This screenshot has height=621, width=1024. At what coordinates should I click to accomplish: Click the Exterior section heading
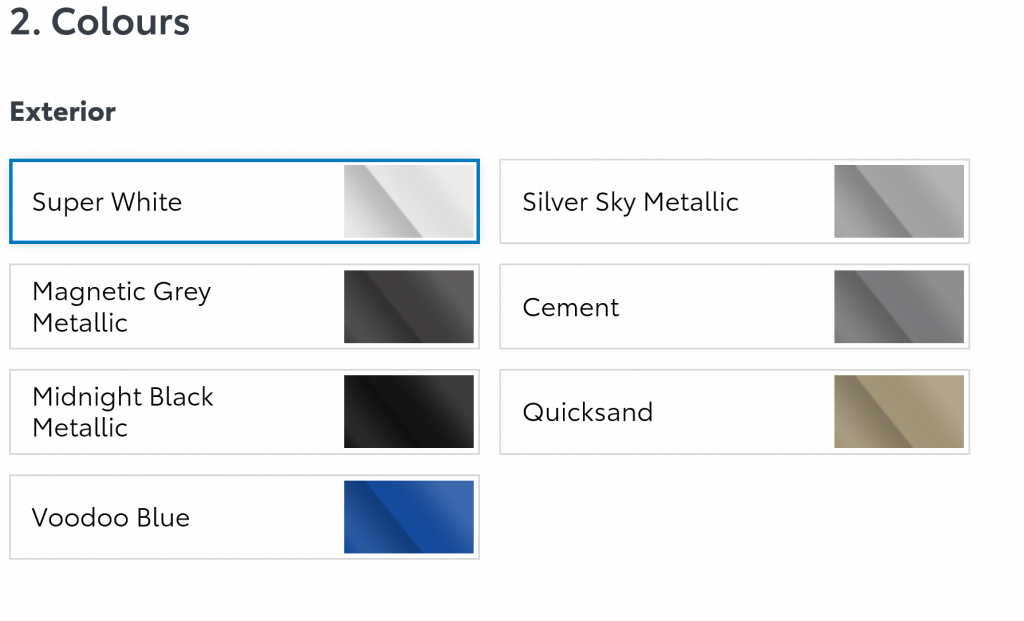[x=63, y=112]
